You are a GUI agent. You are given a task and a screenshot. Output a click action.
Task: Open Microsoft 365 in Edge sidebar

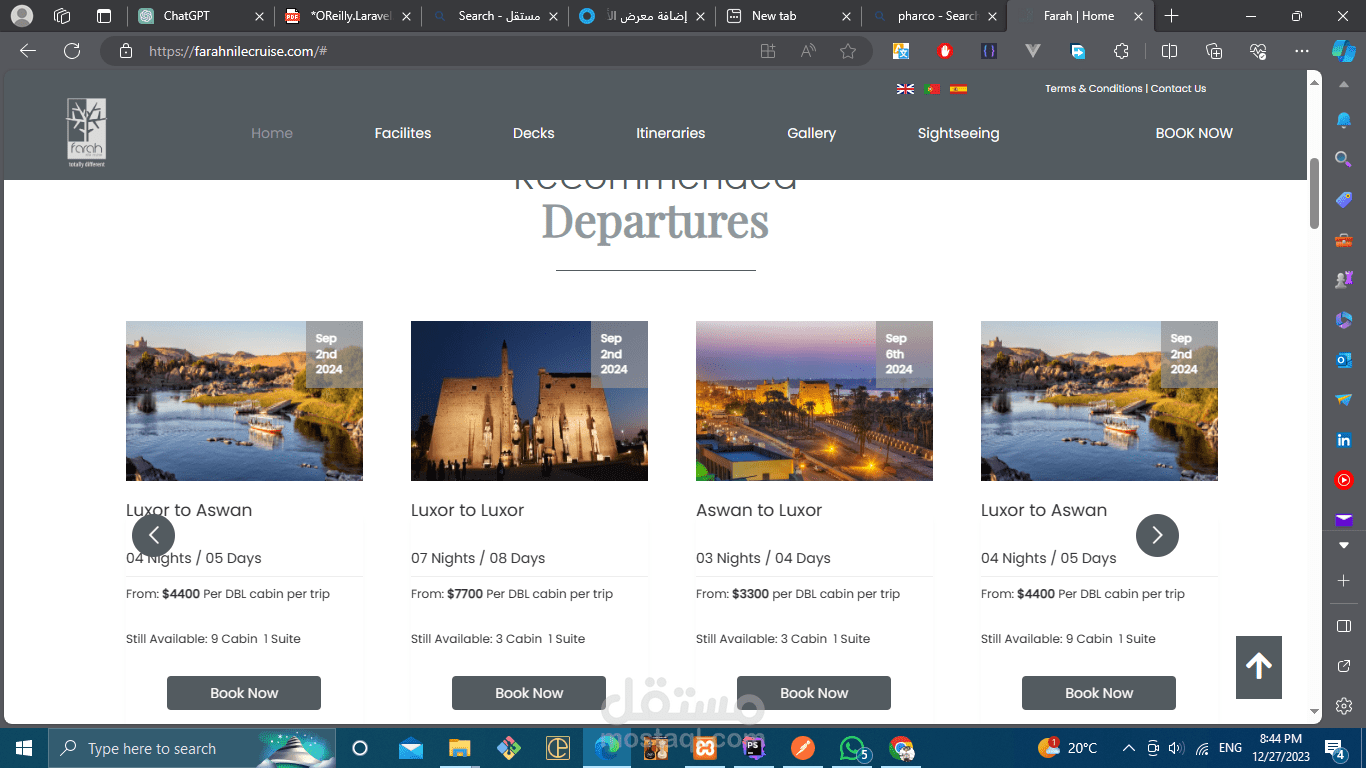1344,320
